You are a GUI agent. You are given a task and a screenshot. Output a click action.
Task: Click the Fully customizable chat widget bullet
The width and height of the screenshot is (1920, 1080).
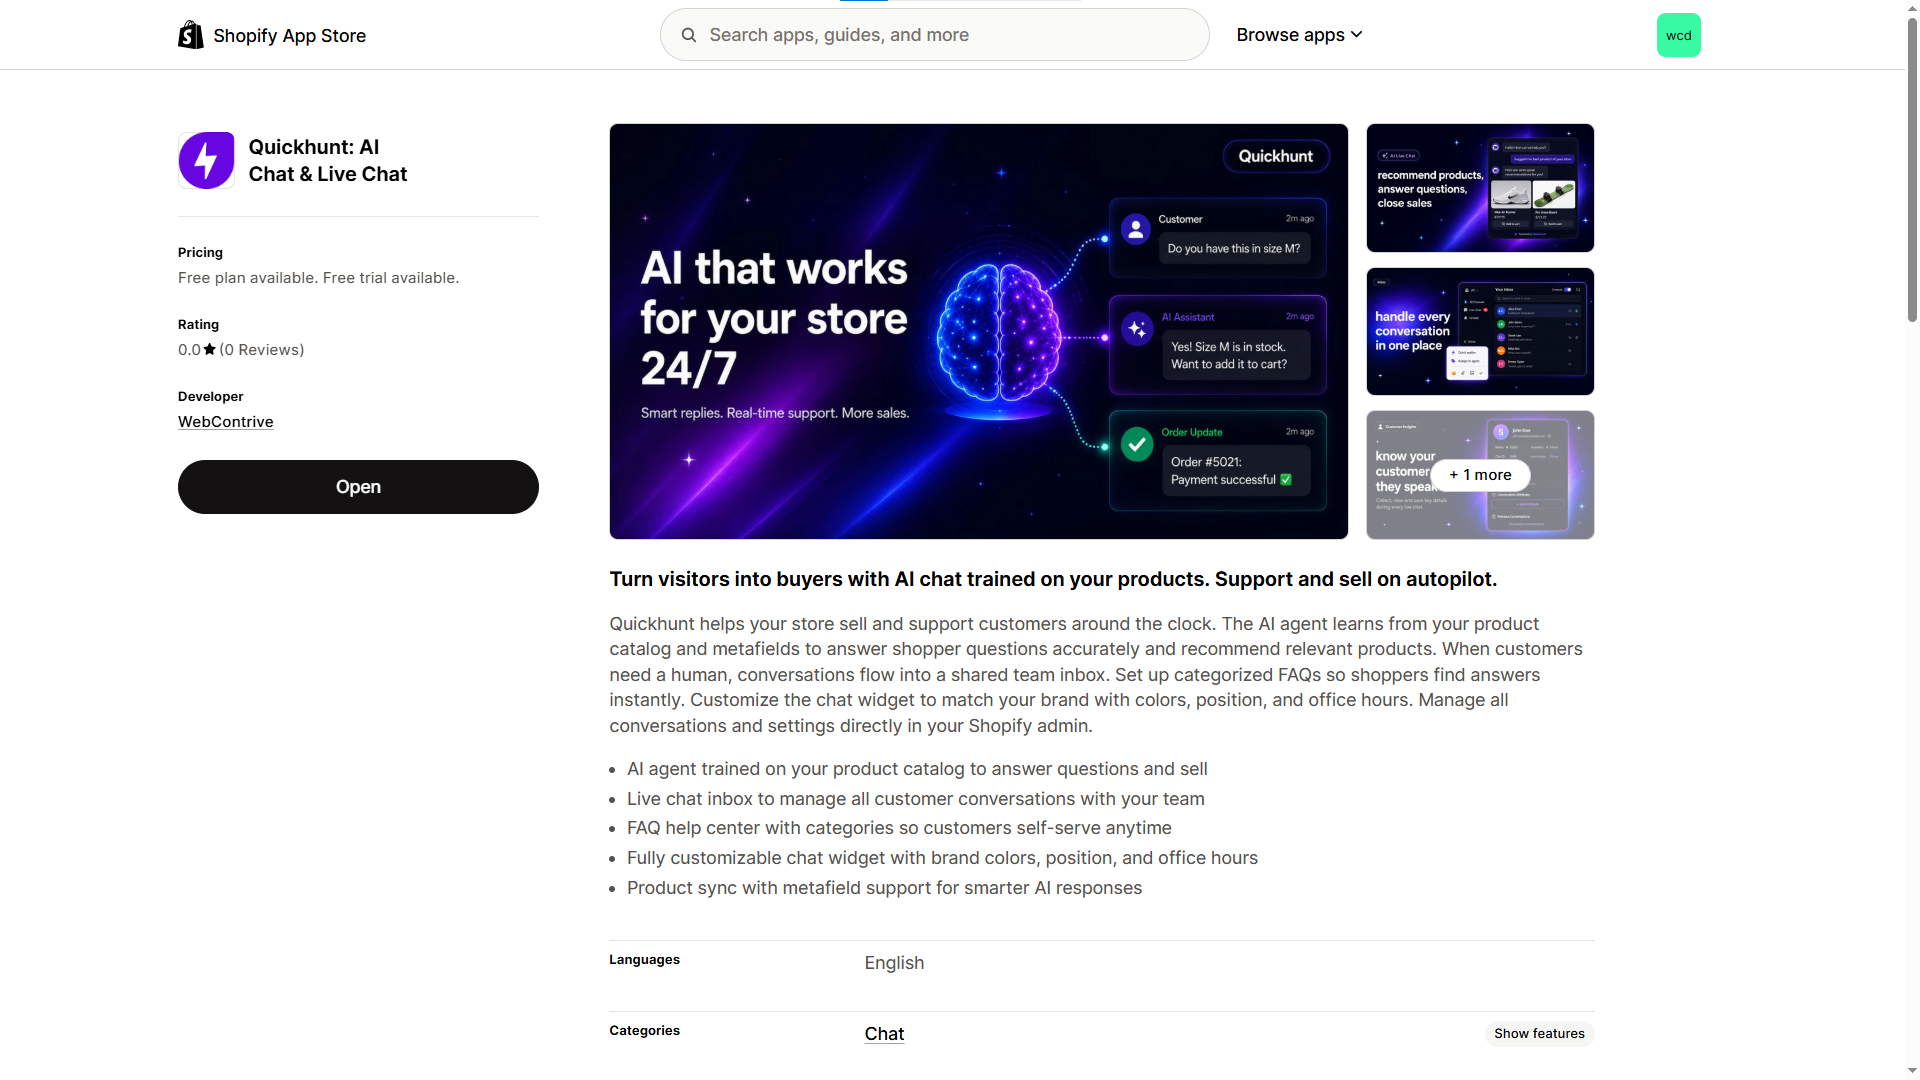(x=942, y=858)
